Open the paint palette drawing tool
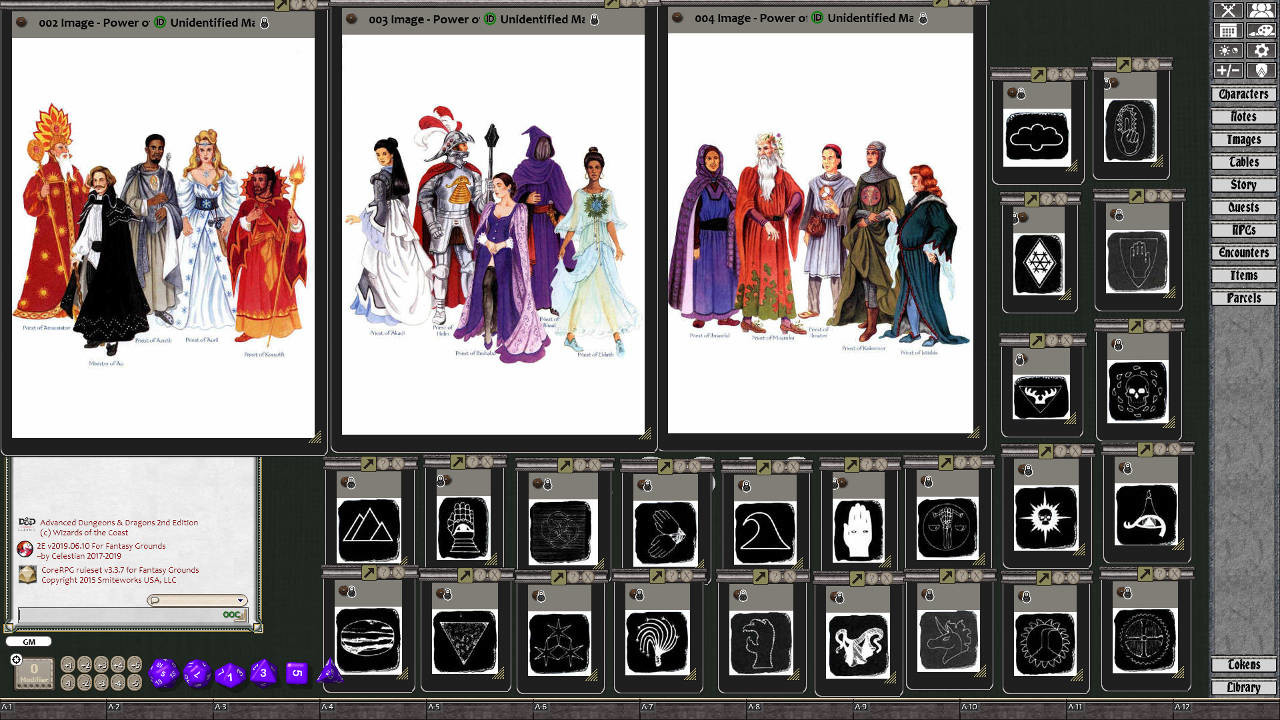 click(1262, 29)
